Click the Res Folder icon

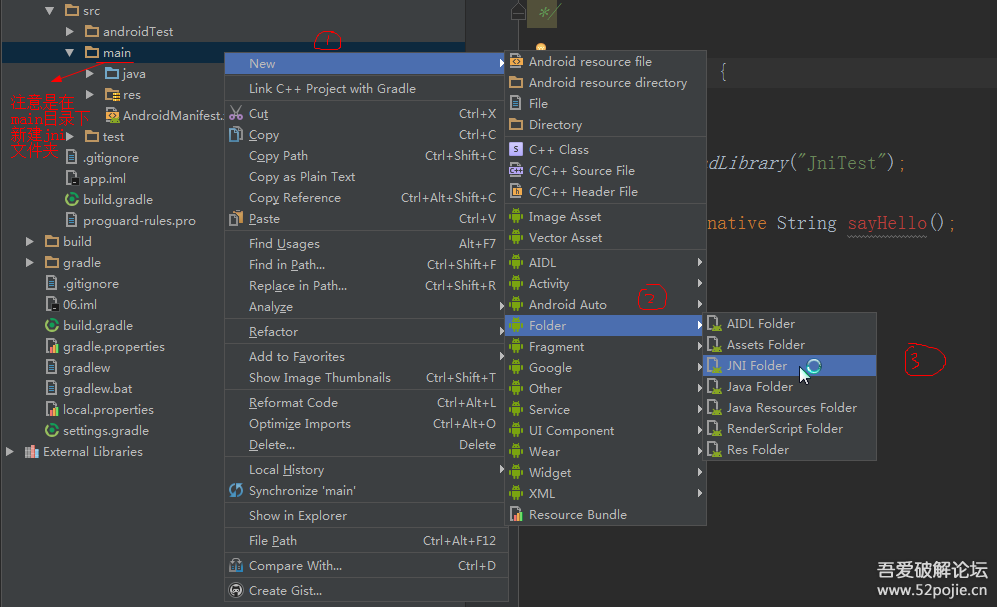[x=714, y=449]
